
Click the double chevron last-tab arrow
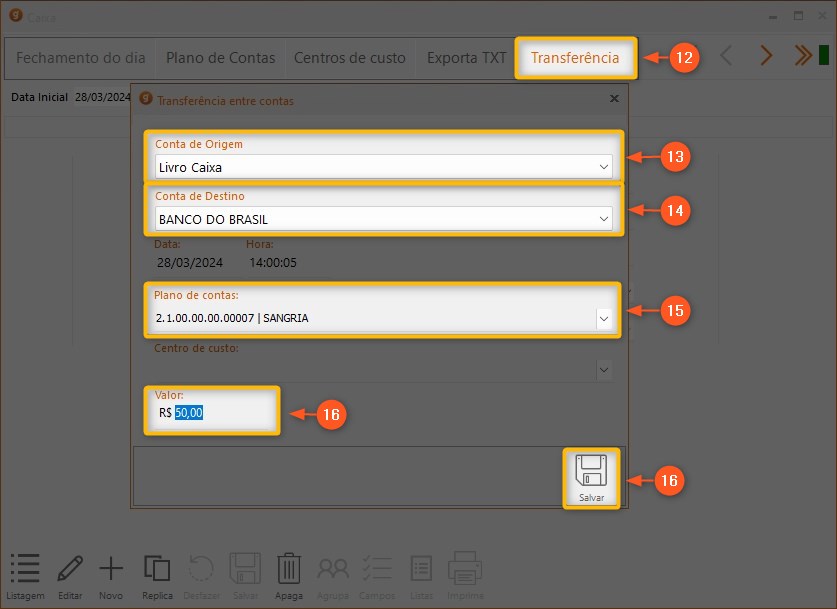802,56
